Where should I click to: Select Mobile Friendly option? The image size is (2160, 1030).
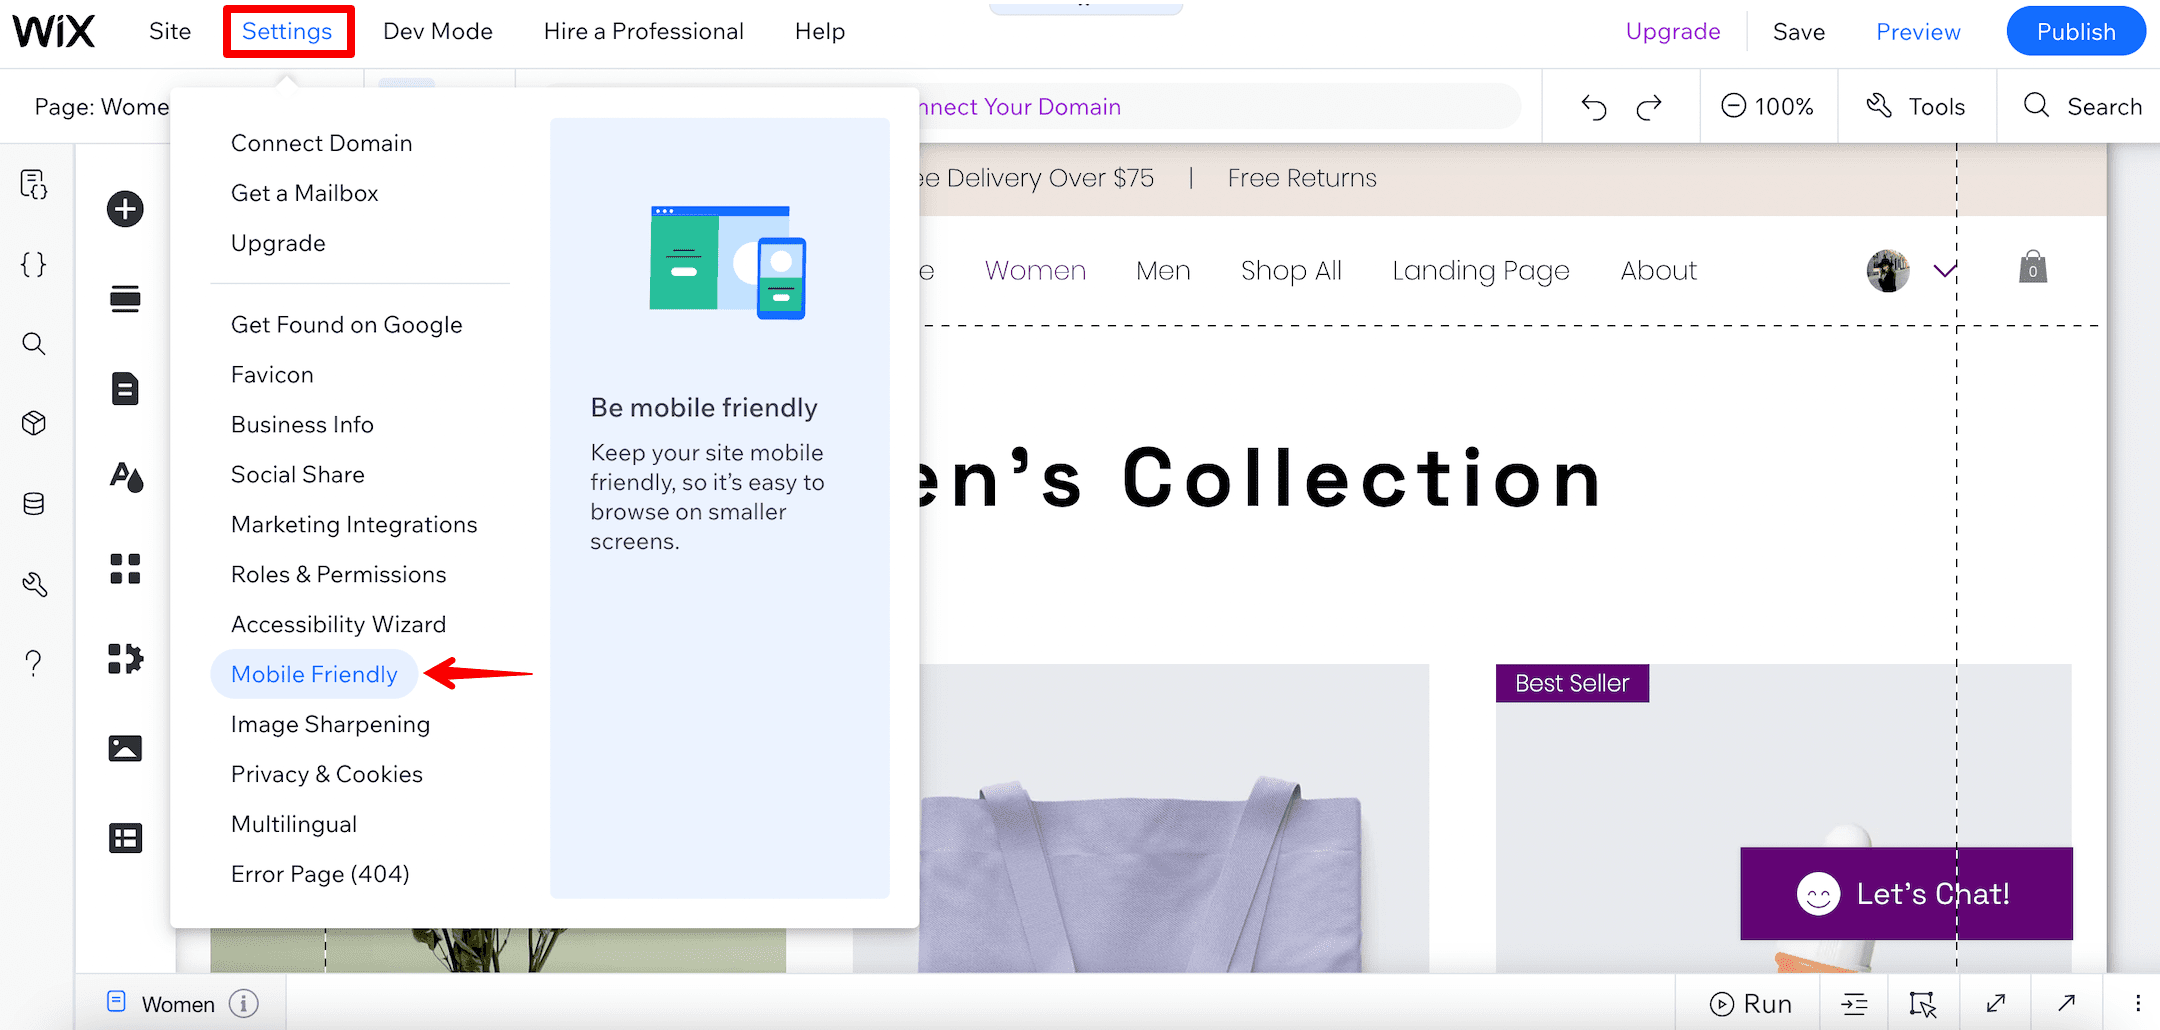click(x=314, y=675)
